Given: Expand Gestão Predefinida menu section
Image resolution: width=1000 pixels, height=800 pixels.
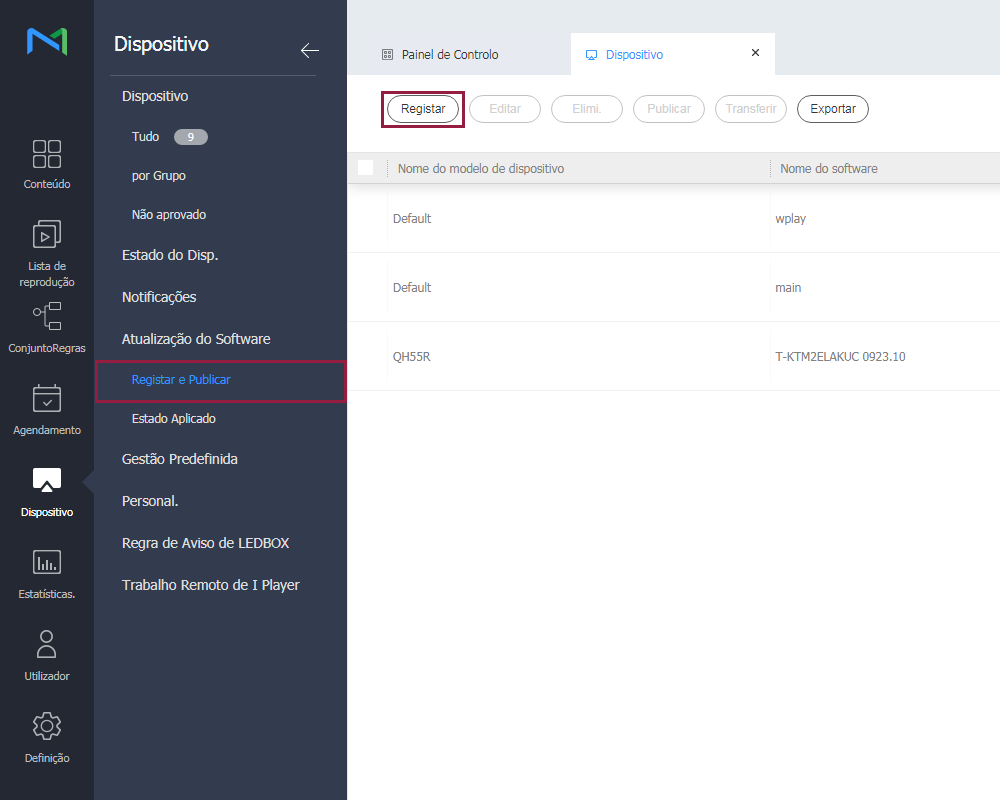Looking at the screenshot, I should point(179,459).
